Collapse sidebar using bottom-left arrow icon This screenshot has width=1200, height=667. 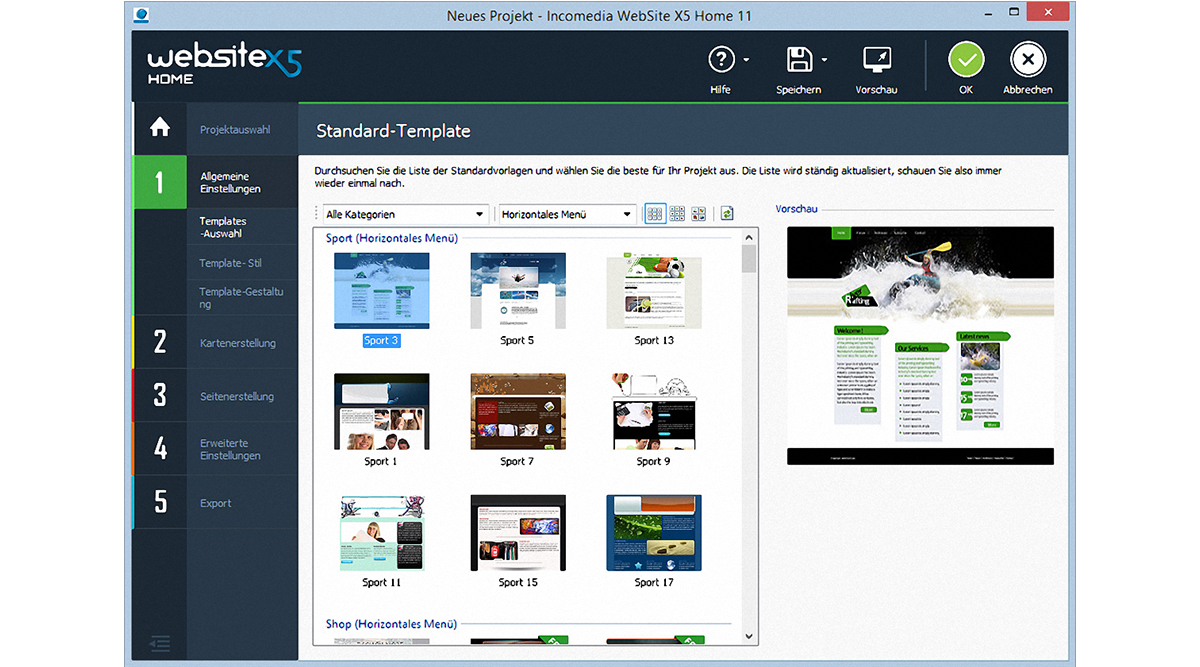(x=160, y=644)
